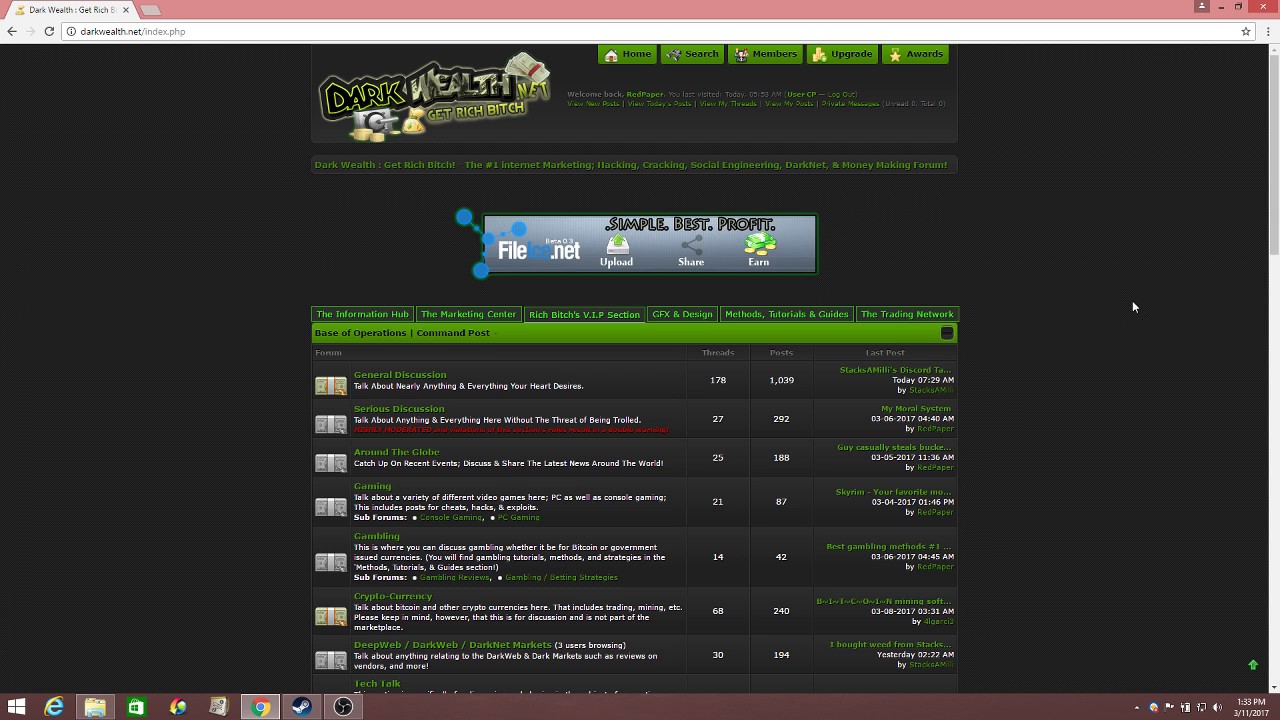Switch to The Marketing Center tab
Screen dimensions: 1280x720
click(x=468, y=314)
